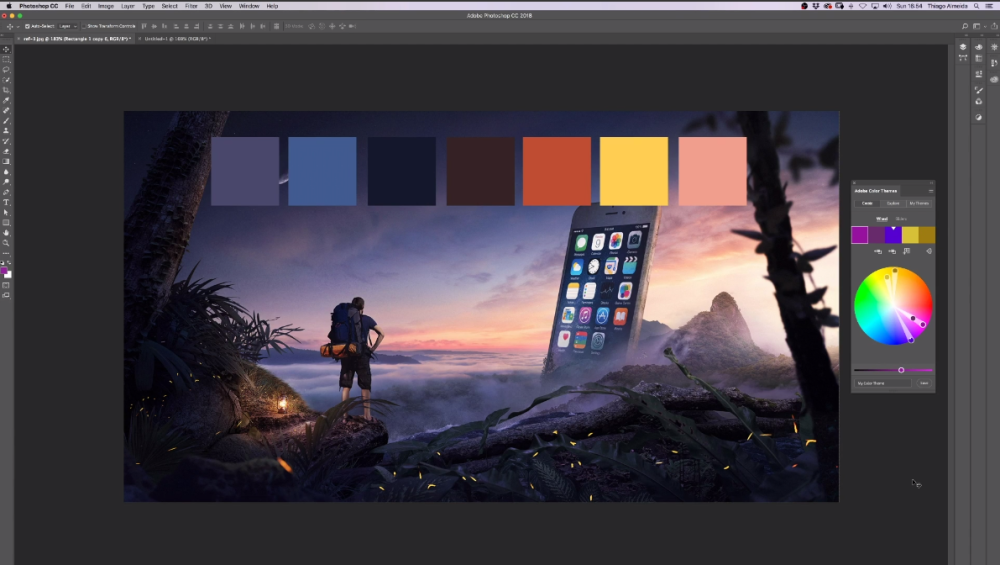This screenshot has width=1000, height=565.
Task: Select the Rectangle shape tool
Action: (6, 223)
